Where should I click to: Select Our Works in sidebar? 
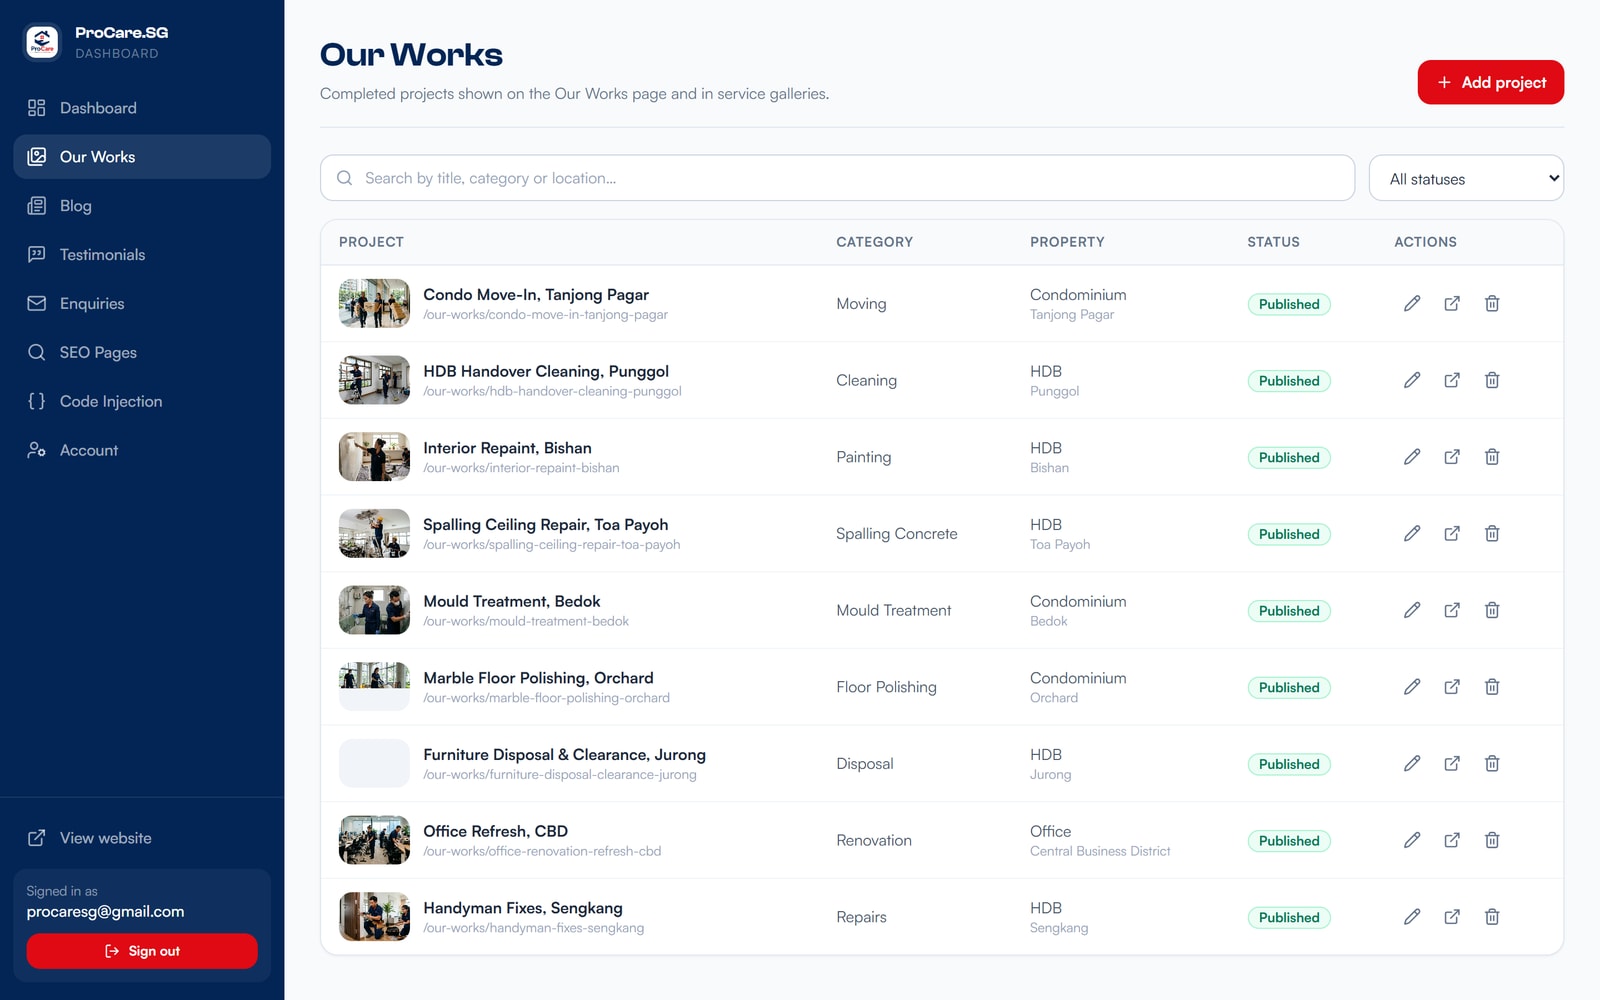click(142, 157)
